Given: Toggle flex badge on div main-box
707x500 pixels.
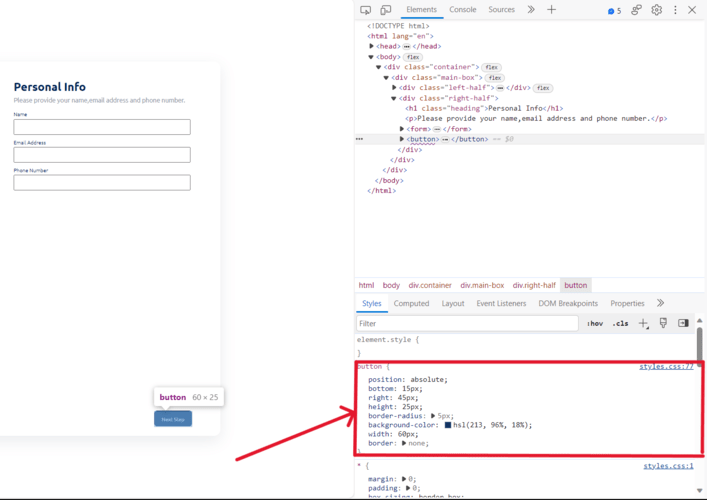Looking at the screenshot, I should 495,78.
